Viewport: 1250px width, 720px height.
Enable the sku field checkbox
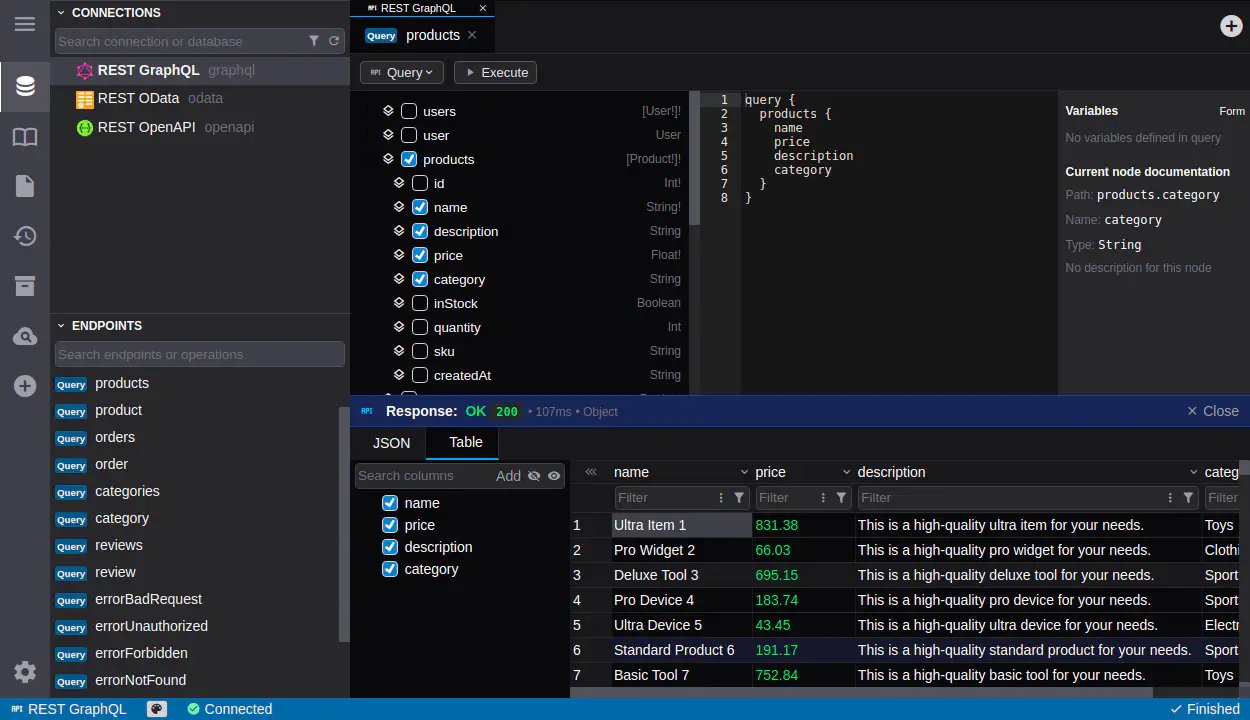click(x=420, y=351)
